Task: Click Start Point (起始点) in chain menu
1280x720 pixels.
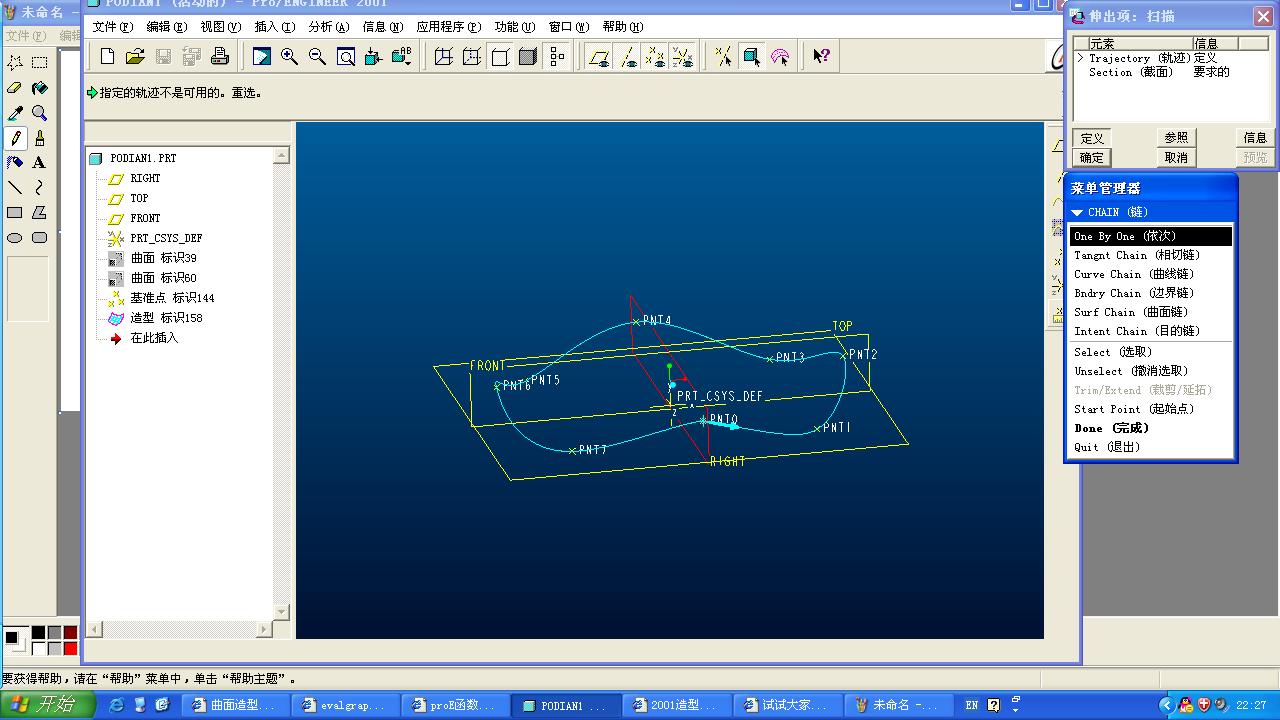Action: pyautogui.click(x=1150, y=409)
